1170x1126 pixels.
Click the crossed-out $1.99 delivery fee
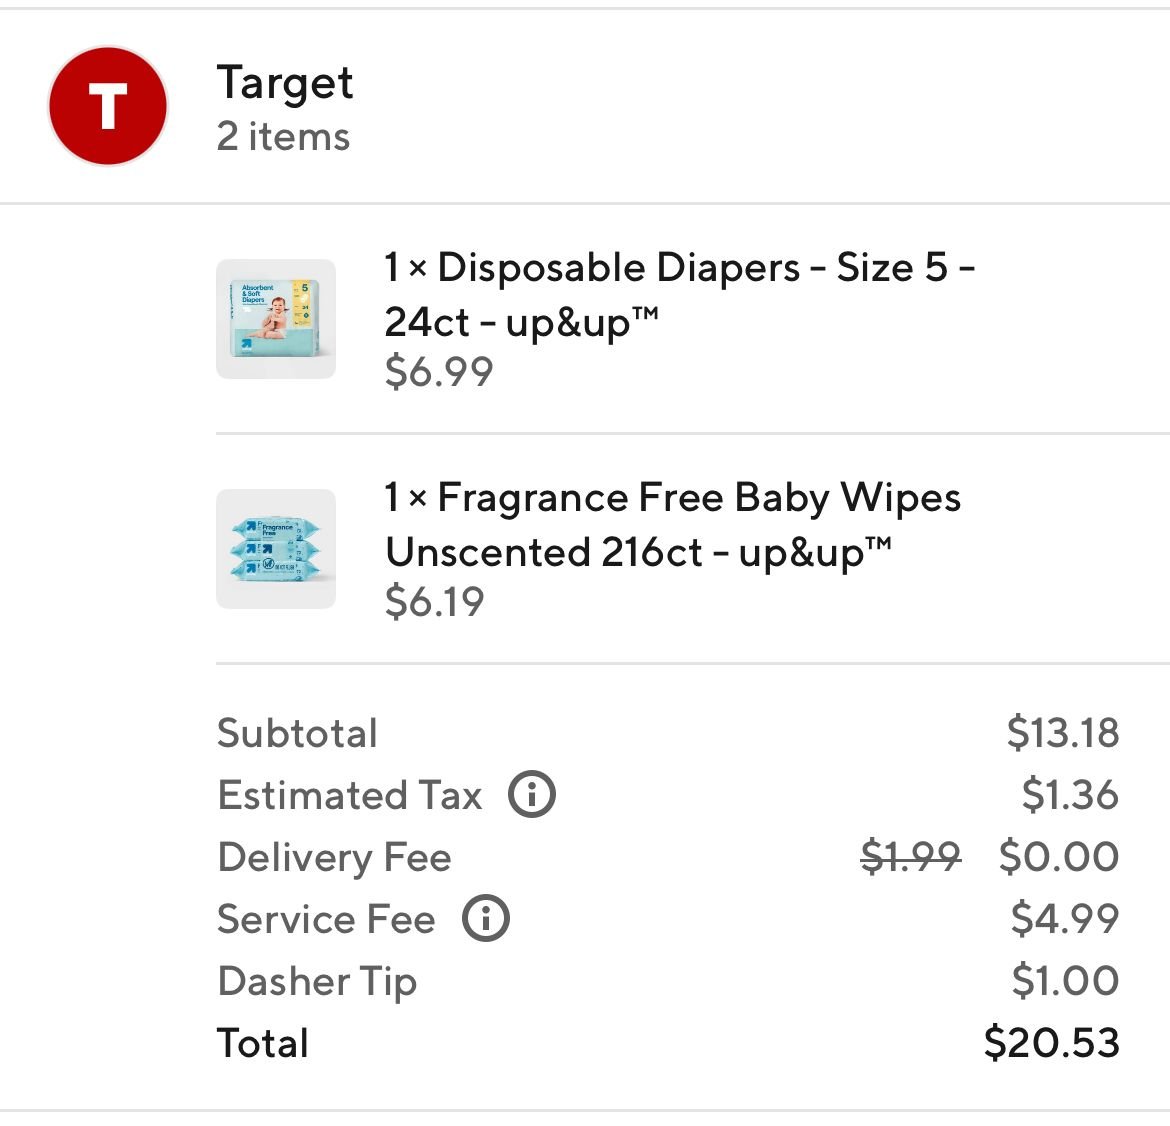[x=910, y=857]
